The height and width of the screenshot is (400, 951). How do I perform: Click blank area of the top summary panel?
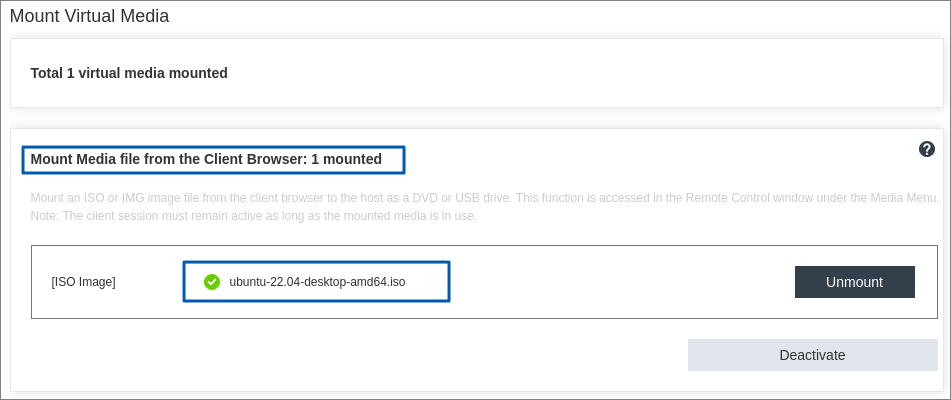(576, 73)
